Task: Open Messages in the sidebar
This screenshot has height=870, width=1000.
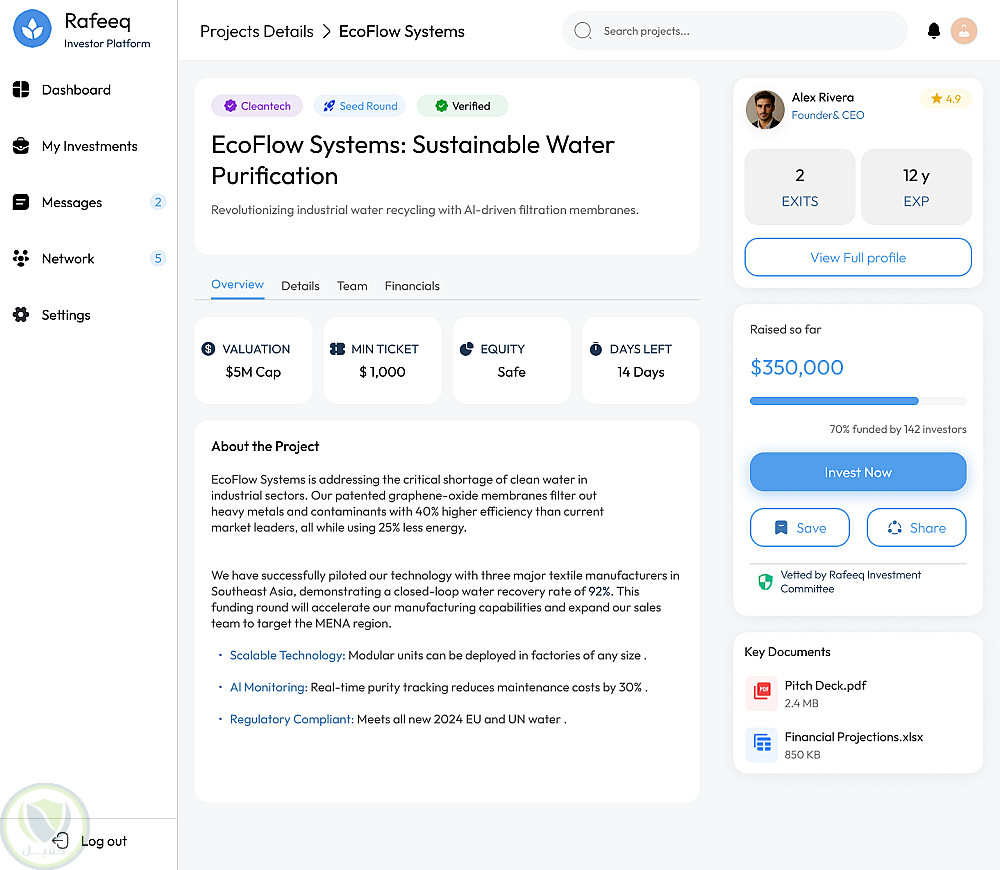Action: click(71, 203)
